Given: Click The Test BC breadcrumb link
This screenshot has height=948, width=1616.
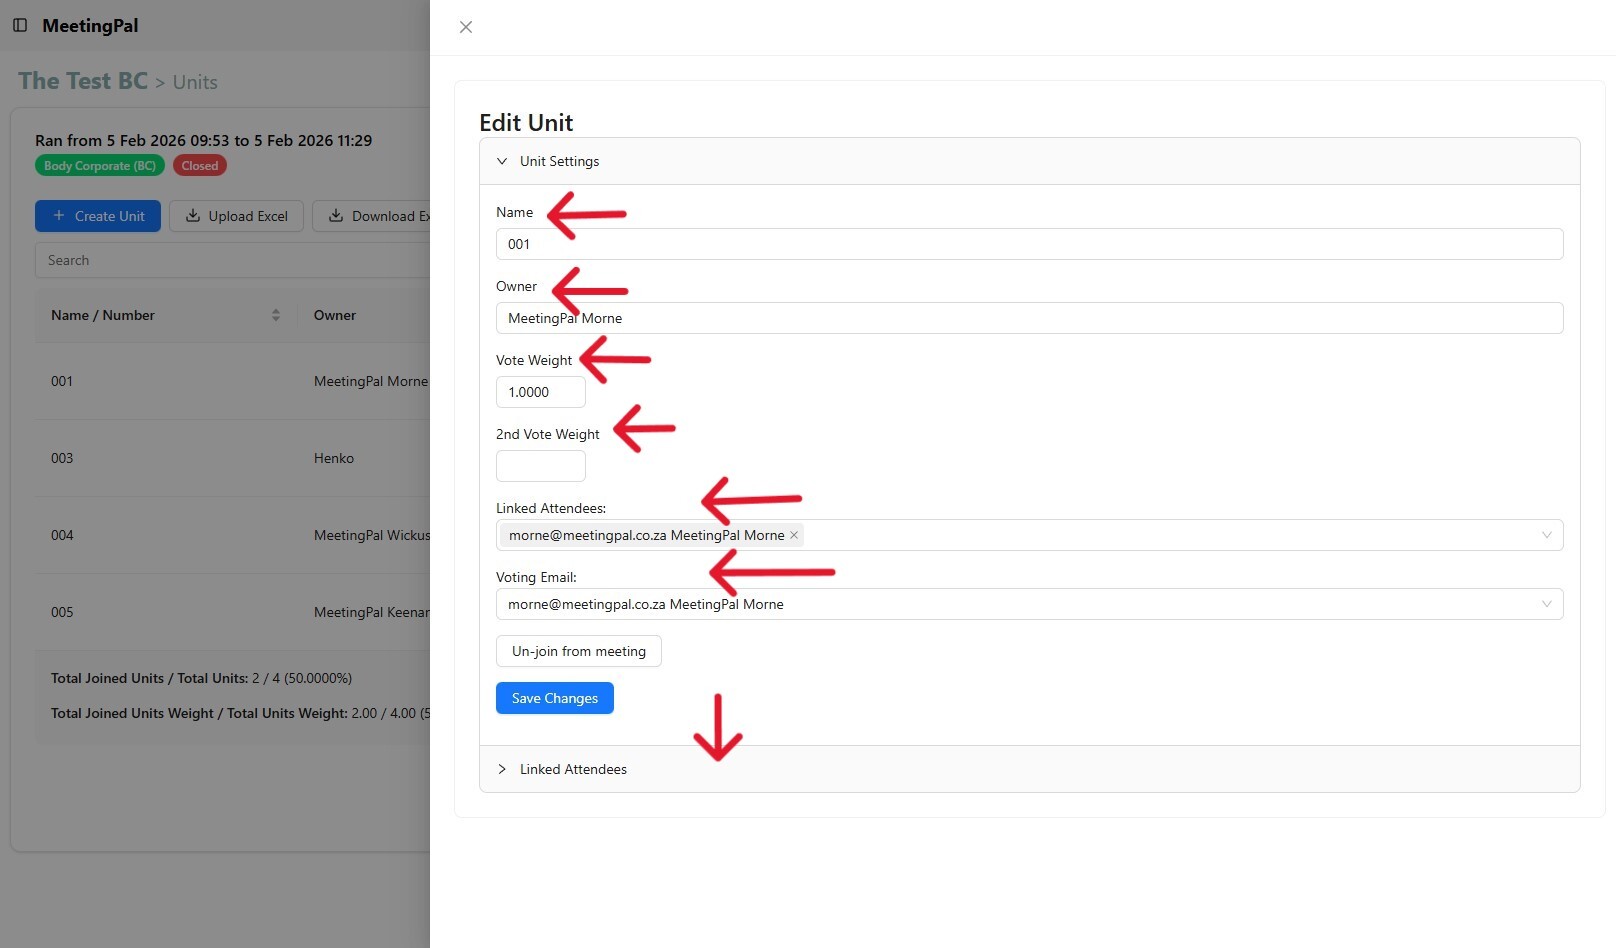Looking at the screenshot, I should tap(83, 81).
